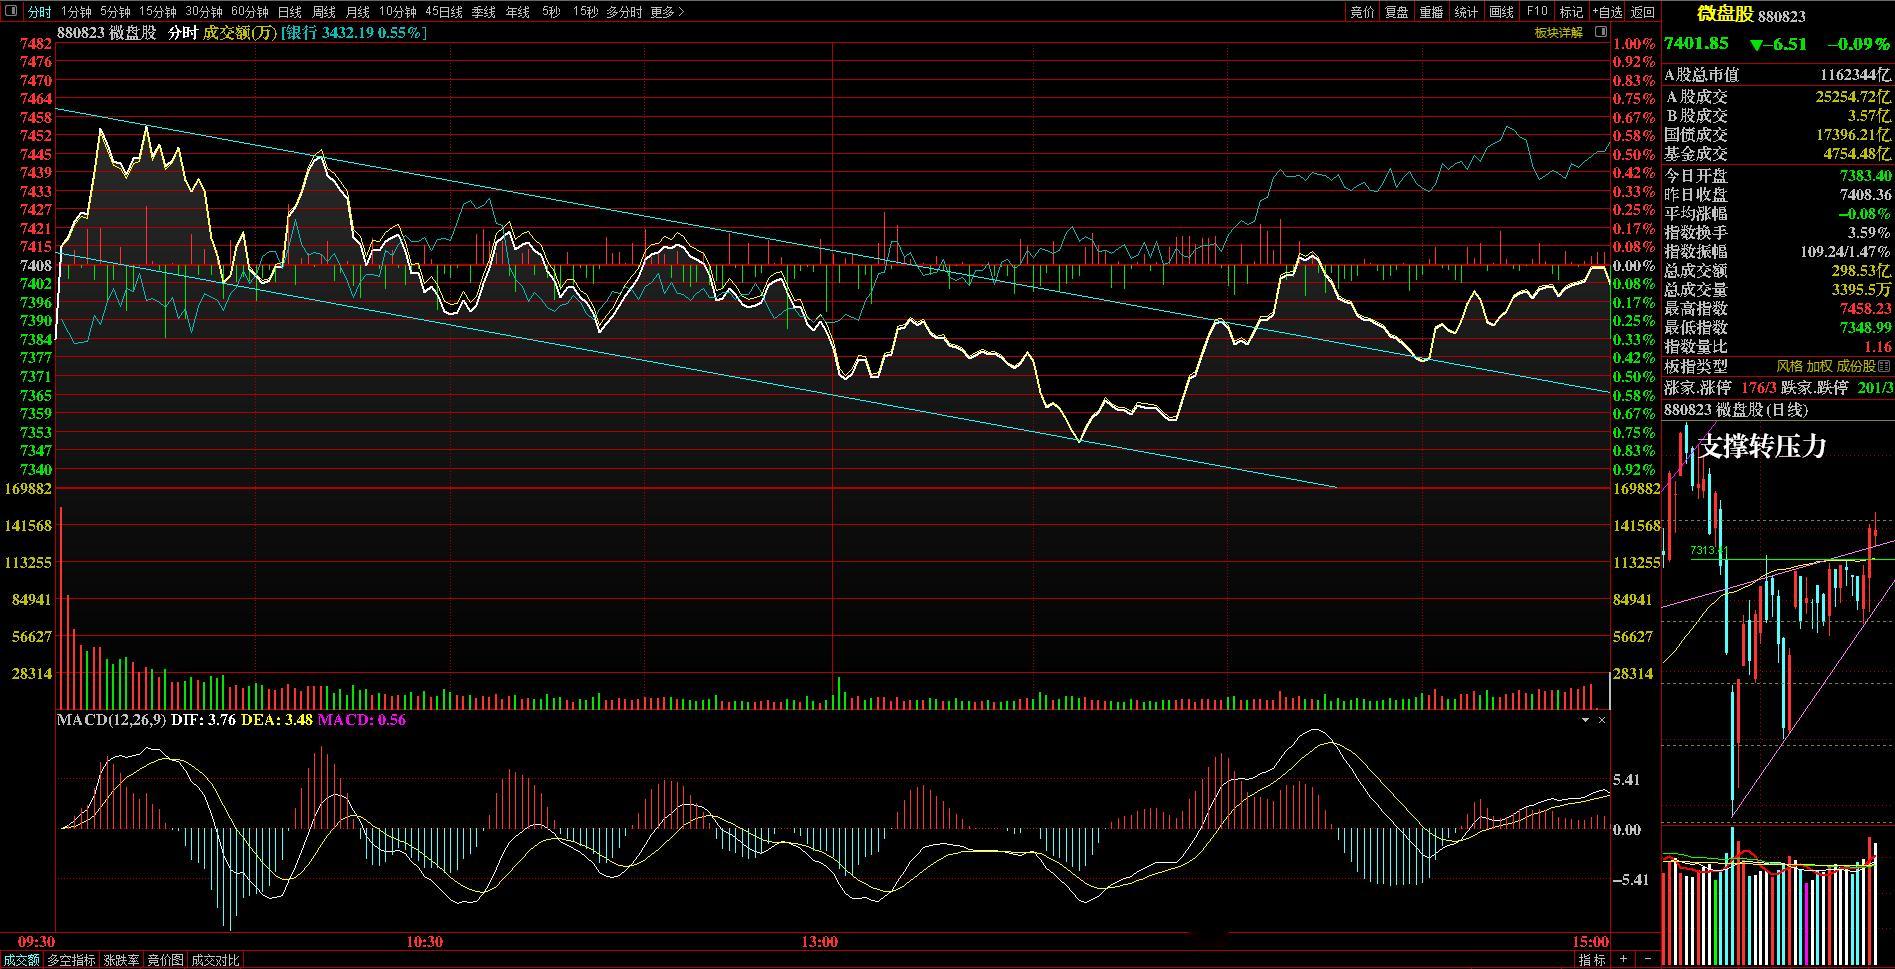1895x969 pixels.
Task: Switch to the 日线 daily chart
Action: [290, 12]
